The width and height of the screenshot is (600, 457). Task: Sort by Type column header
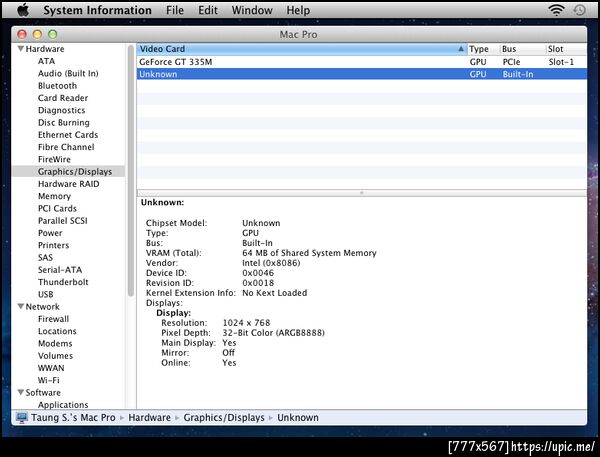483,49
